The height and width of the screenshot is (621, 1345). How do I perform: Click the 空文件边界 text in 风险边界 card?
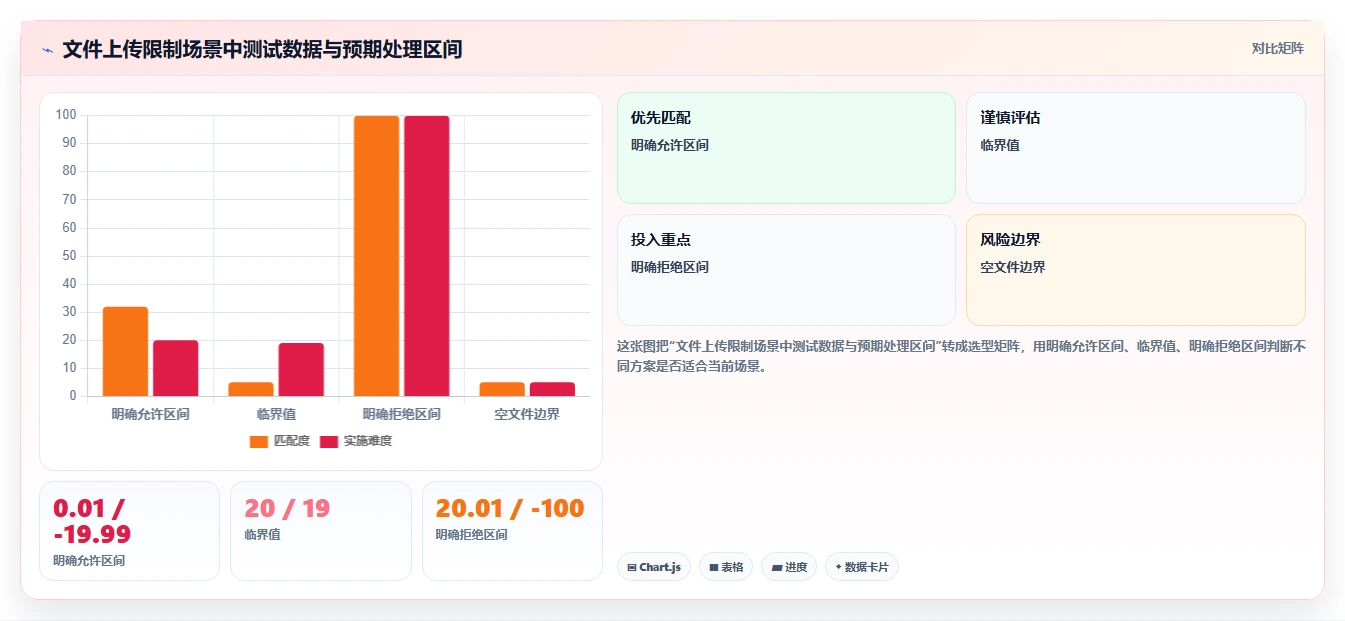click(x=1013, y=267)
